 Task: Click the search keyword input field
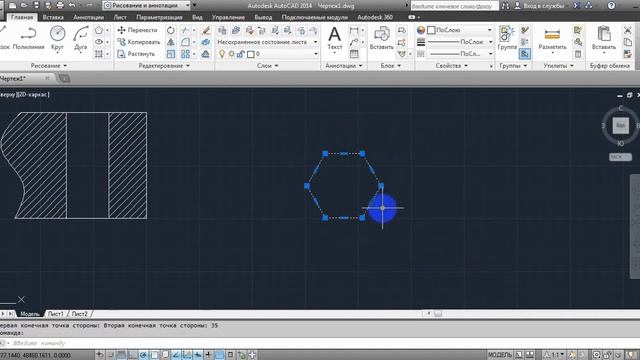click(454, 6)
